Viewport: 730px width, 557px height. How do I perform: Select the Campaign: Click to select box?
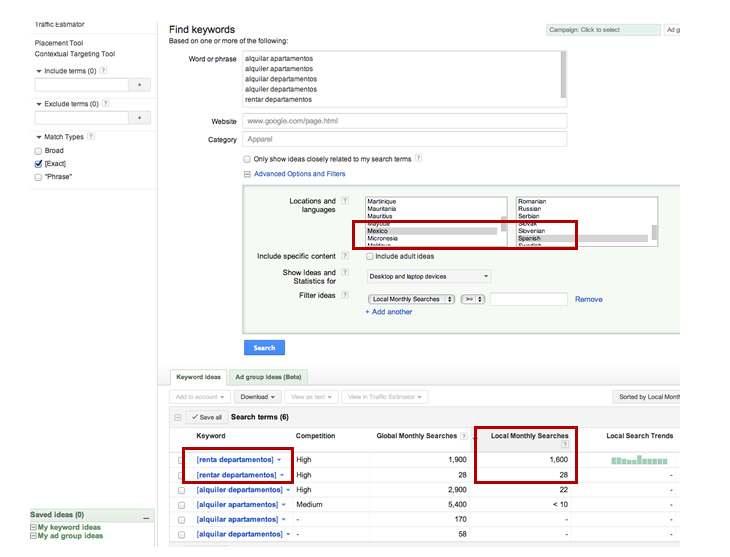pos(603,30)
